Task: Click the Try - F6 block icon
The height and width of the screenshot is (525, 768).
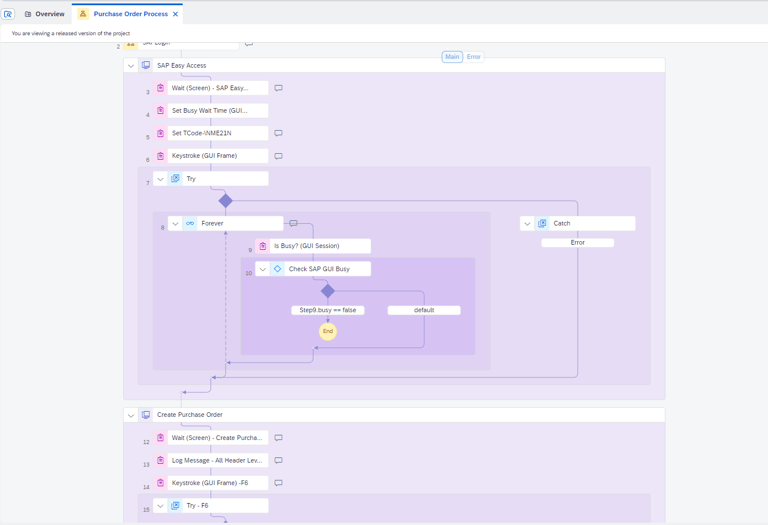Action: [175, 506]
